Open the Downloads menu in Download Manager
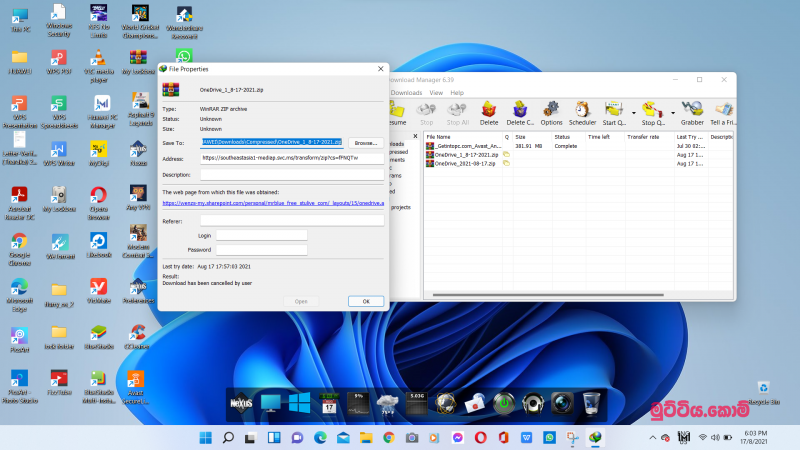 coord(406,93)
